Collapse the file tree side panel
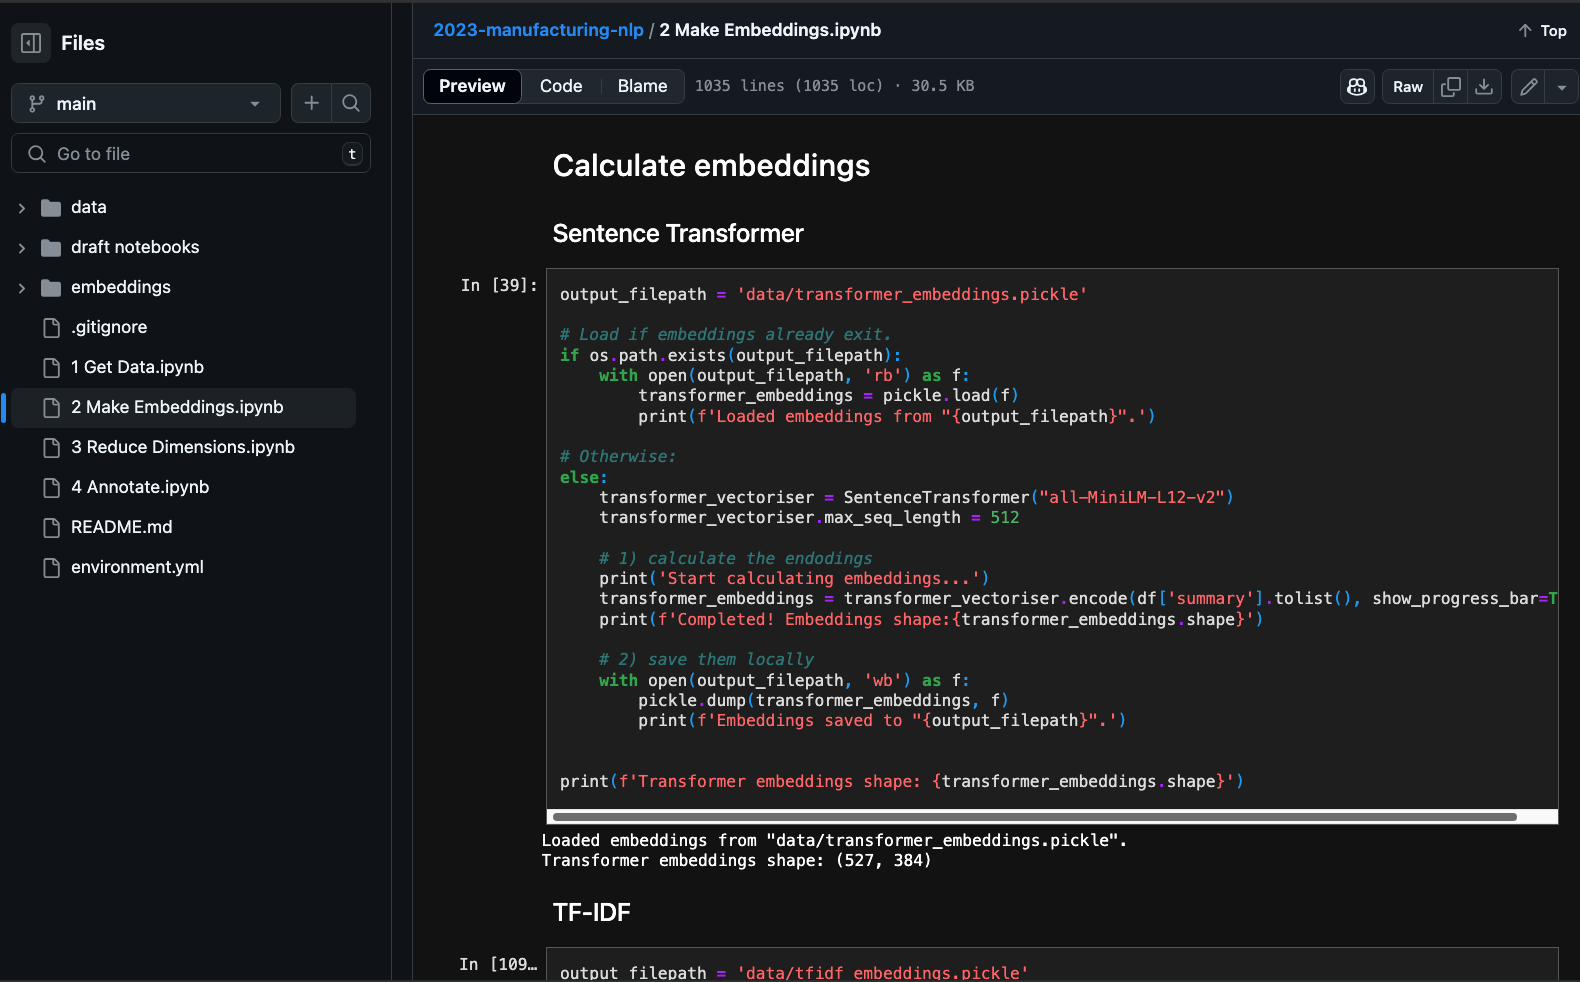Screen dimensions: 1580x982 pos(31,43)
